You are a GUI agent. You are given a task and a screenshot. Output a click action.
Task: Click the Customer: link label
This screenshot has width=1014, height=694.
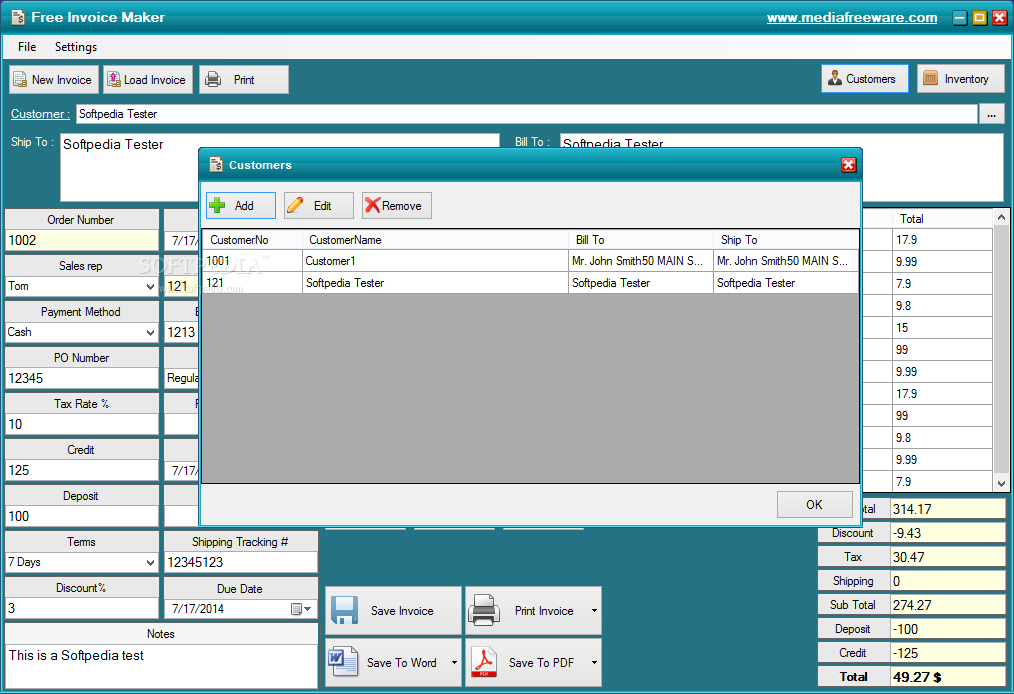pos(40,114)
